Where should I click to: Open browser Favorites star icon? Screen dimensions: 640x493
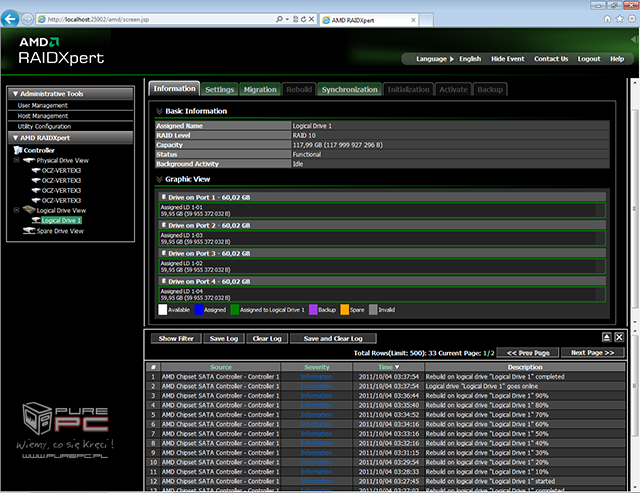tap(620, 19)
